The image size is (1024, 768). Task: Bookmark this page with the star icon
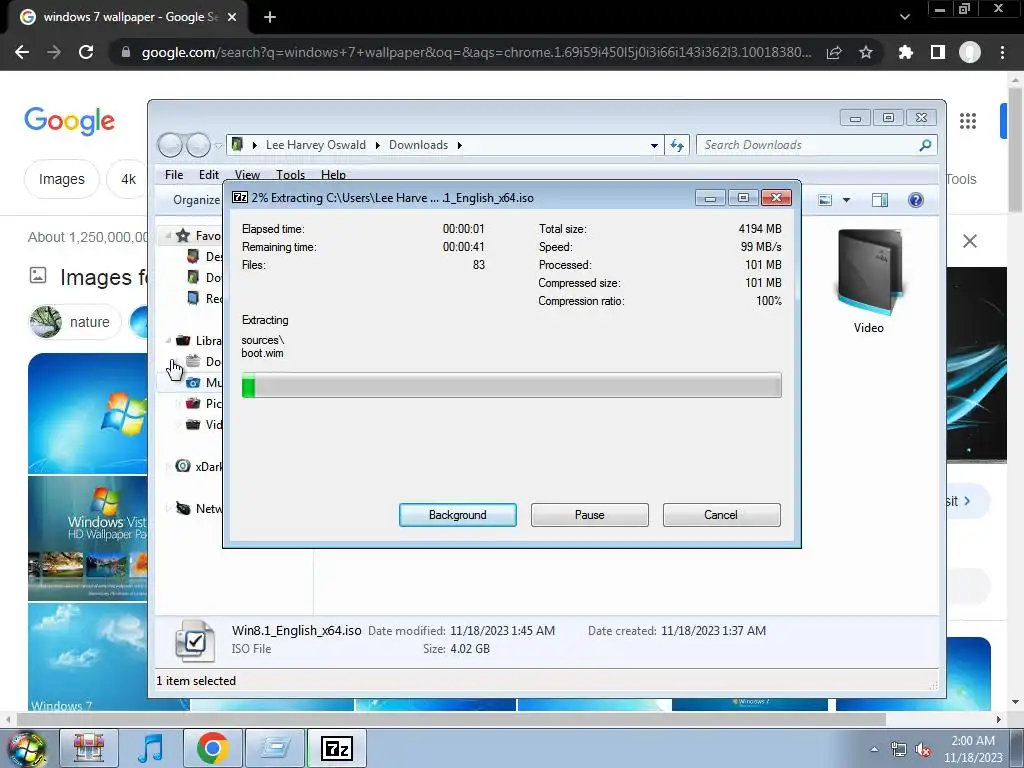[x=865, y=52]
